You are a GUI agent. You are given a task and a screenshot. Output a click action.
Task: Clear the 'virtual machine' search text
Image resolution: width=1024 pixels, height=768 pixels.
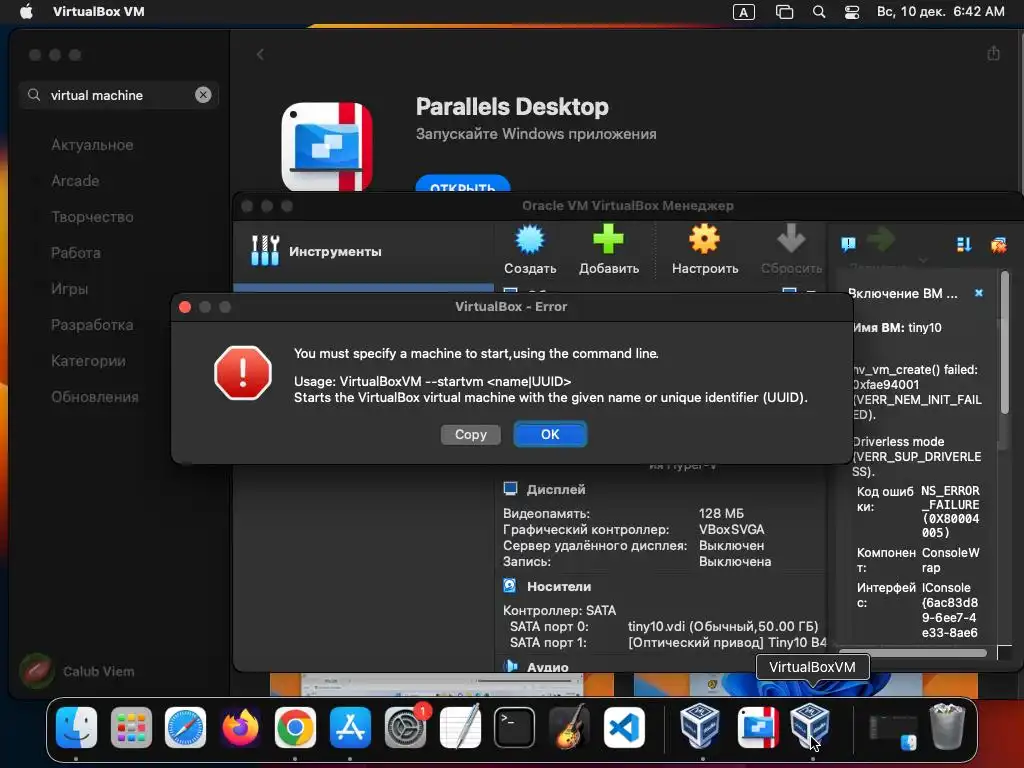203,95
